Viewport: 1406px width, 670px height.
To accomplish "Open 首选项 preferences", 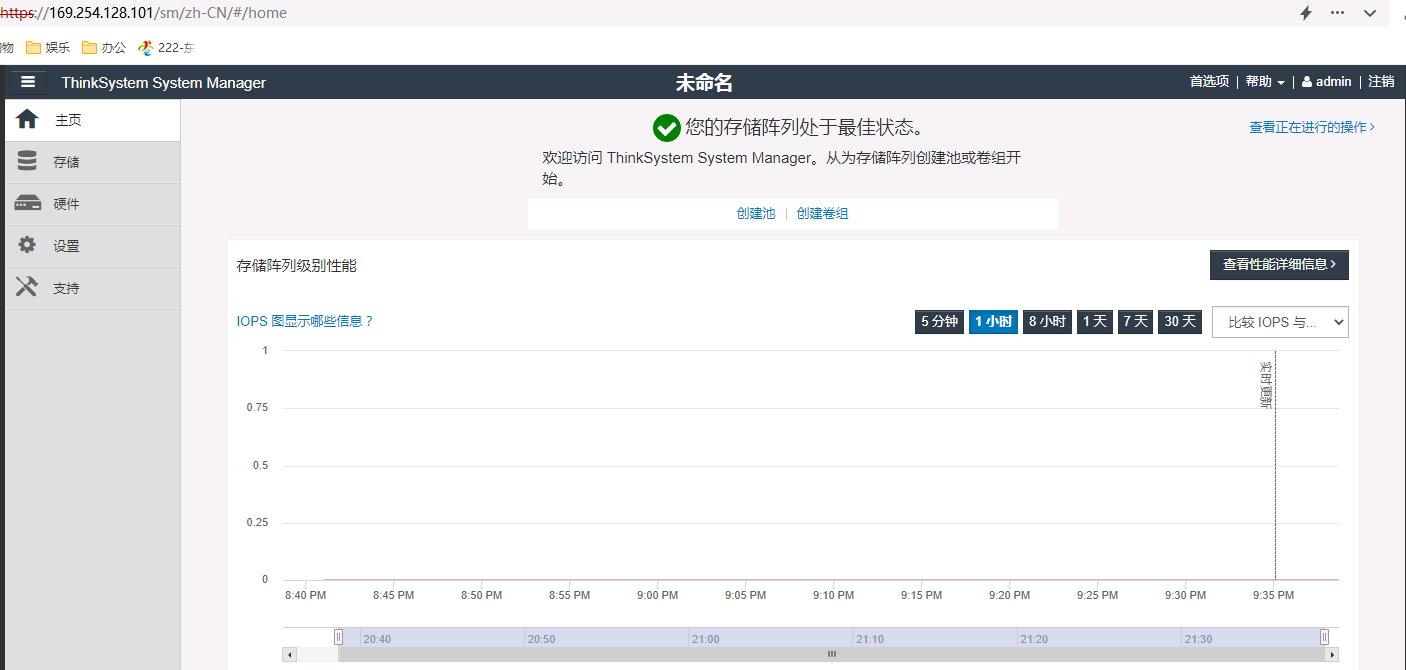I will 1209,82.
